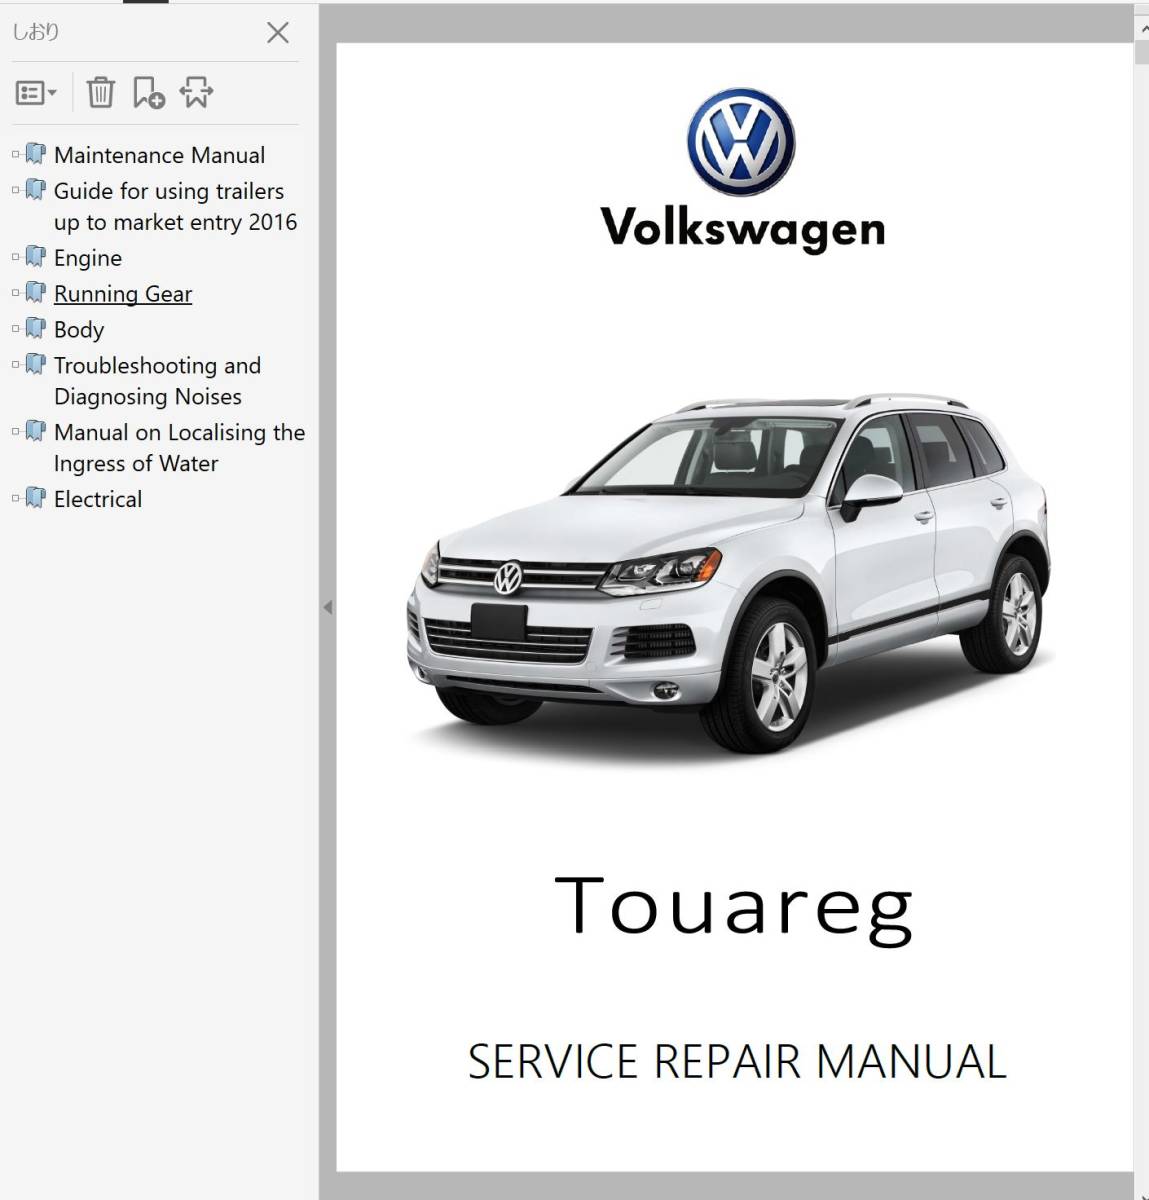This screenshot has height=1200, width=1149.
Task: Collapse the side panel with the arrow handle
Action: [x=327, y=607]
